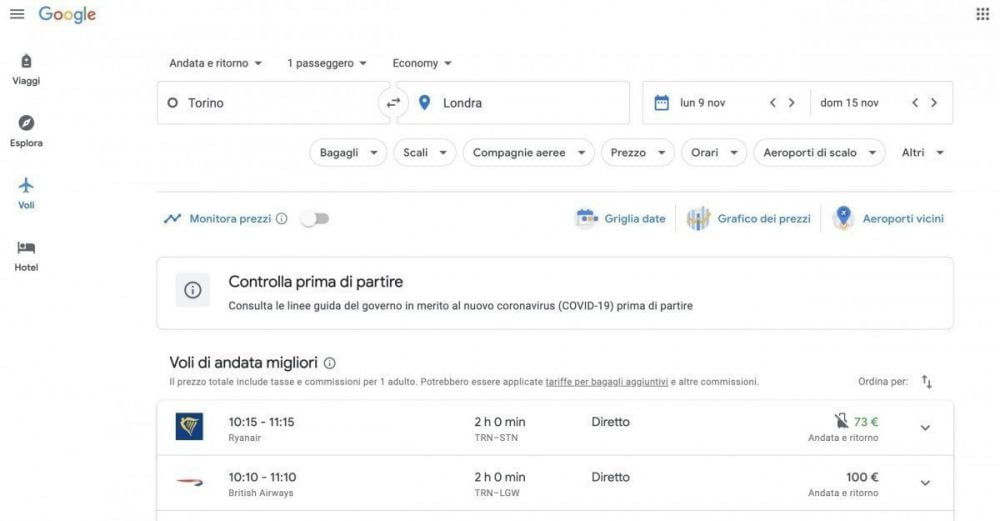This screenshot has width=1000, height=521.
Task: Move departure date one day earlier
Action: tap(772, 103)
